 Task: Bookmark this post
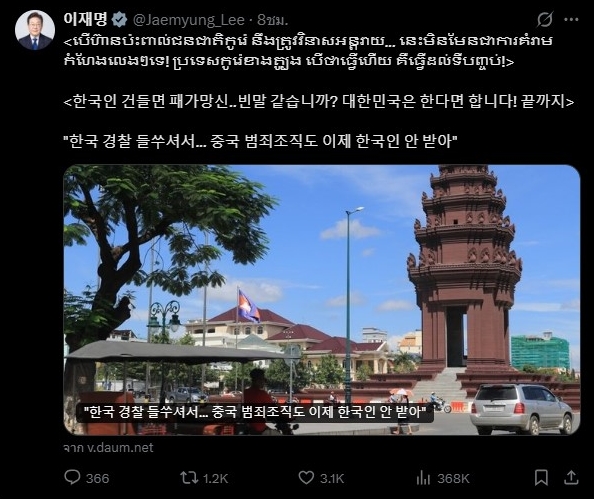(541, 478)
